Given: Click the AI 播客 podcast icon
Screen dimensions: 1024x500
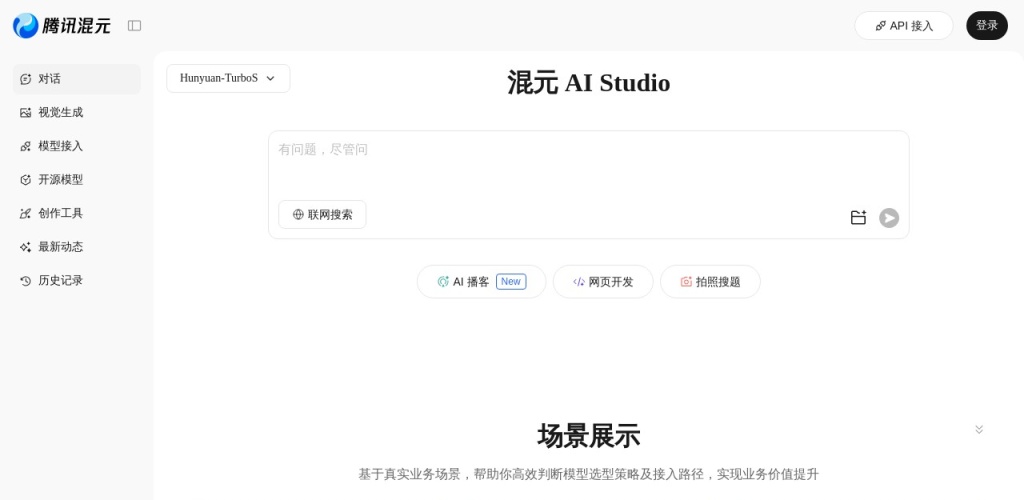Looking at the screenshot, I should click(443, 281).
